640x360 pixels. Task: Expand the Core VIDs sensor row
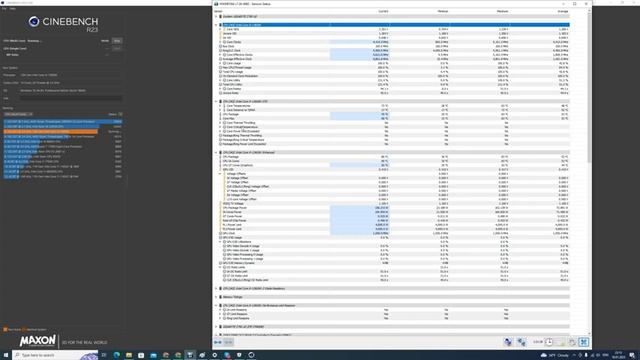tap(220, 29)
